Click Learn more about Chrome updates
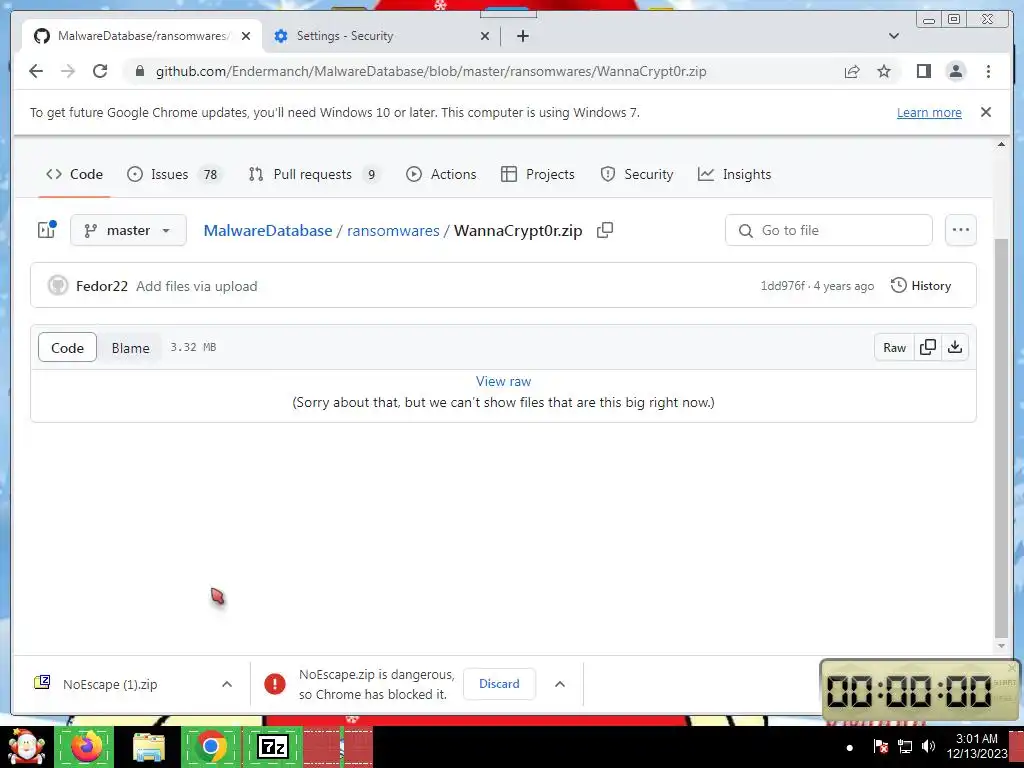The height and width of the screenshot is (768, 1024). tap(929, 112)
